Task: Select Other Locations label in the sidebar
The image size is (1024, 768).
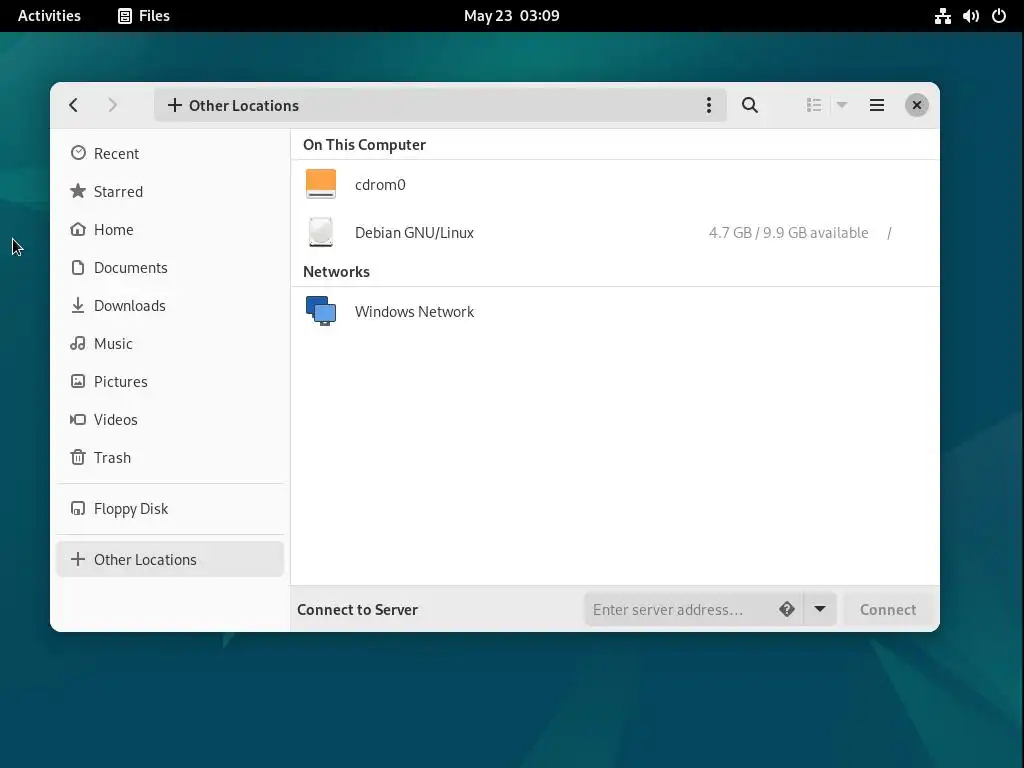Action: tap(145, 560)
